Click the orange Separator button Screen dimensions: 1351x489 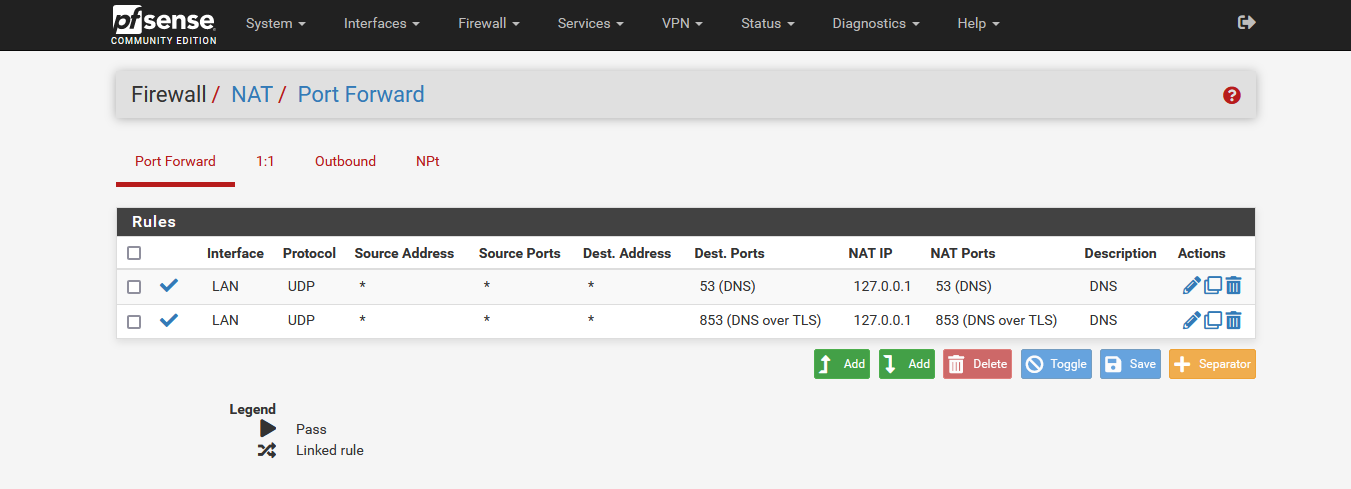click(1212, 364)
